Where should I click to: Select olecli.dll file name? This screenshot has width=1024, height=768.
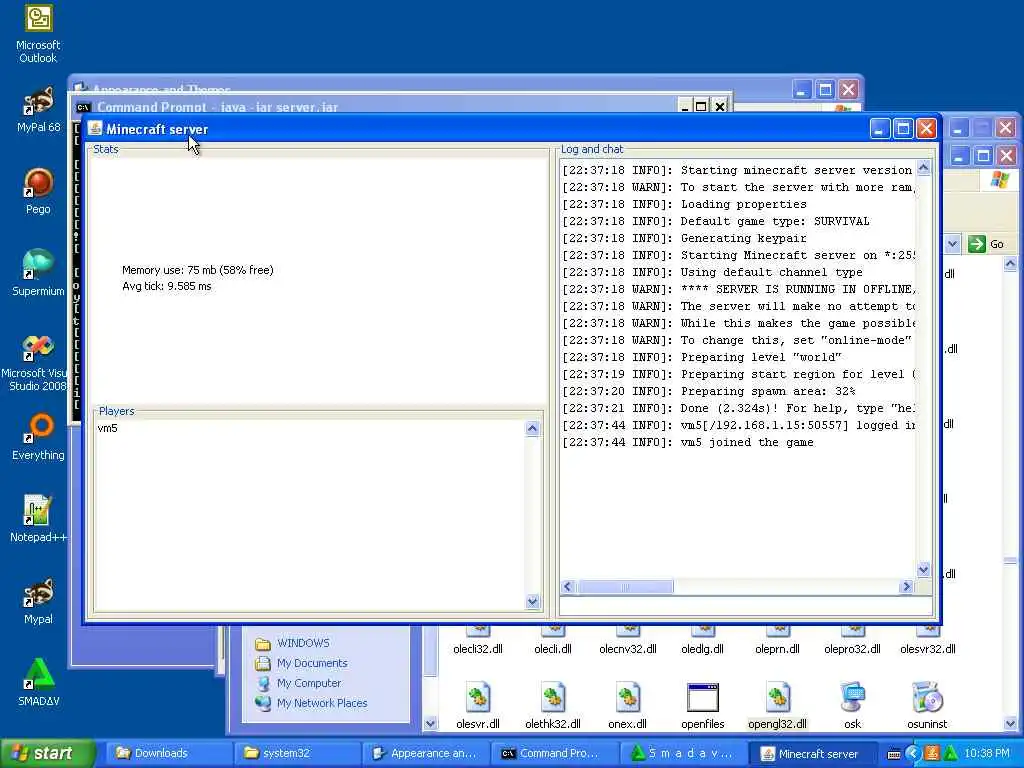(552, 649)
